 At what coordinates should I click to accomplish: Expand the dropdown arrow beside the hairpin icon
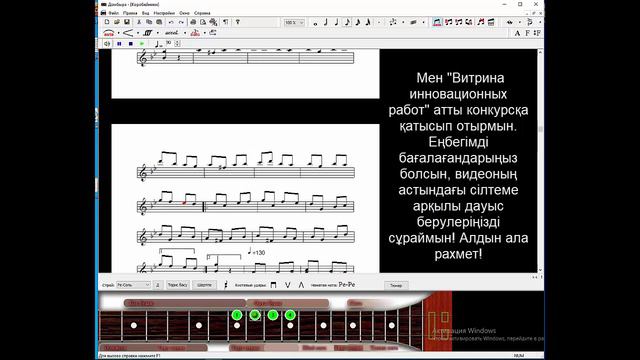[138, 33]
